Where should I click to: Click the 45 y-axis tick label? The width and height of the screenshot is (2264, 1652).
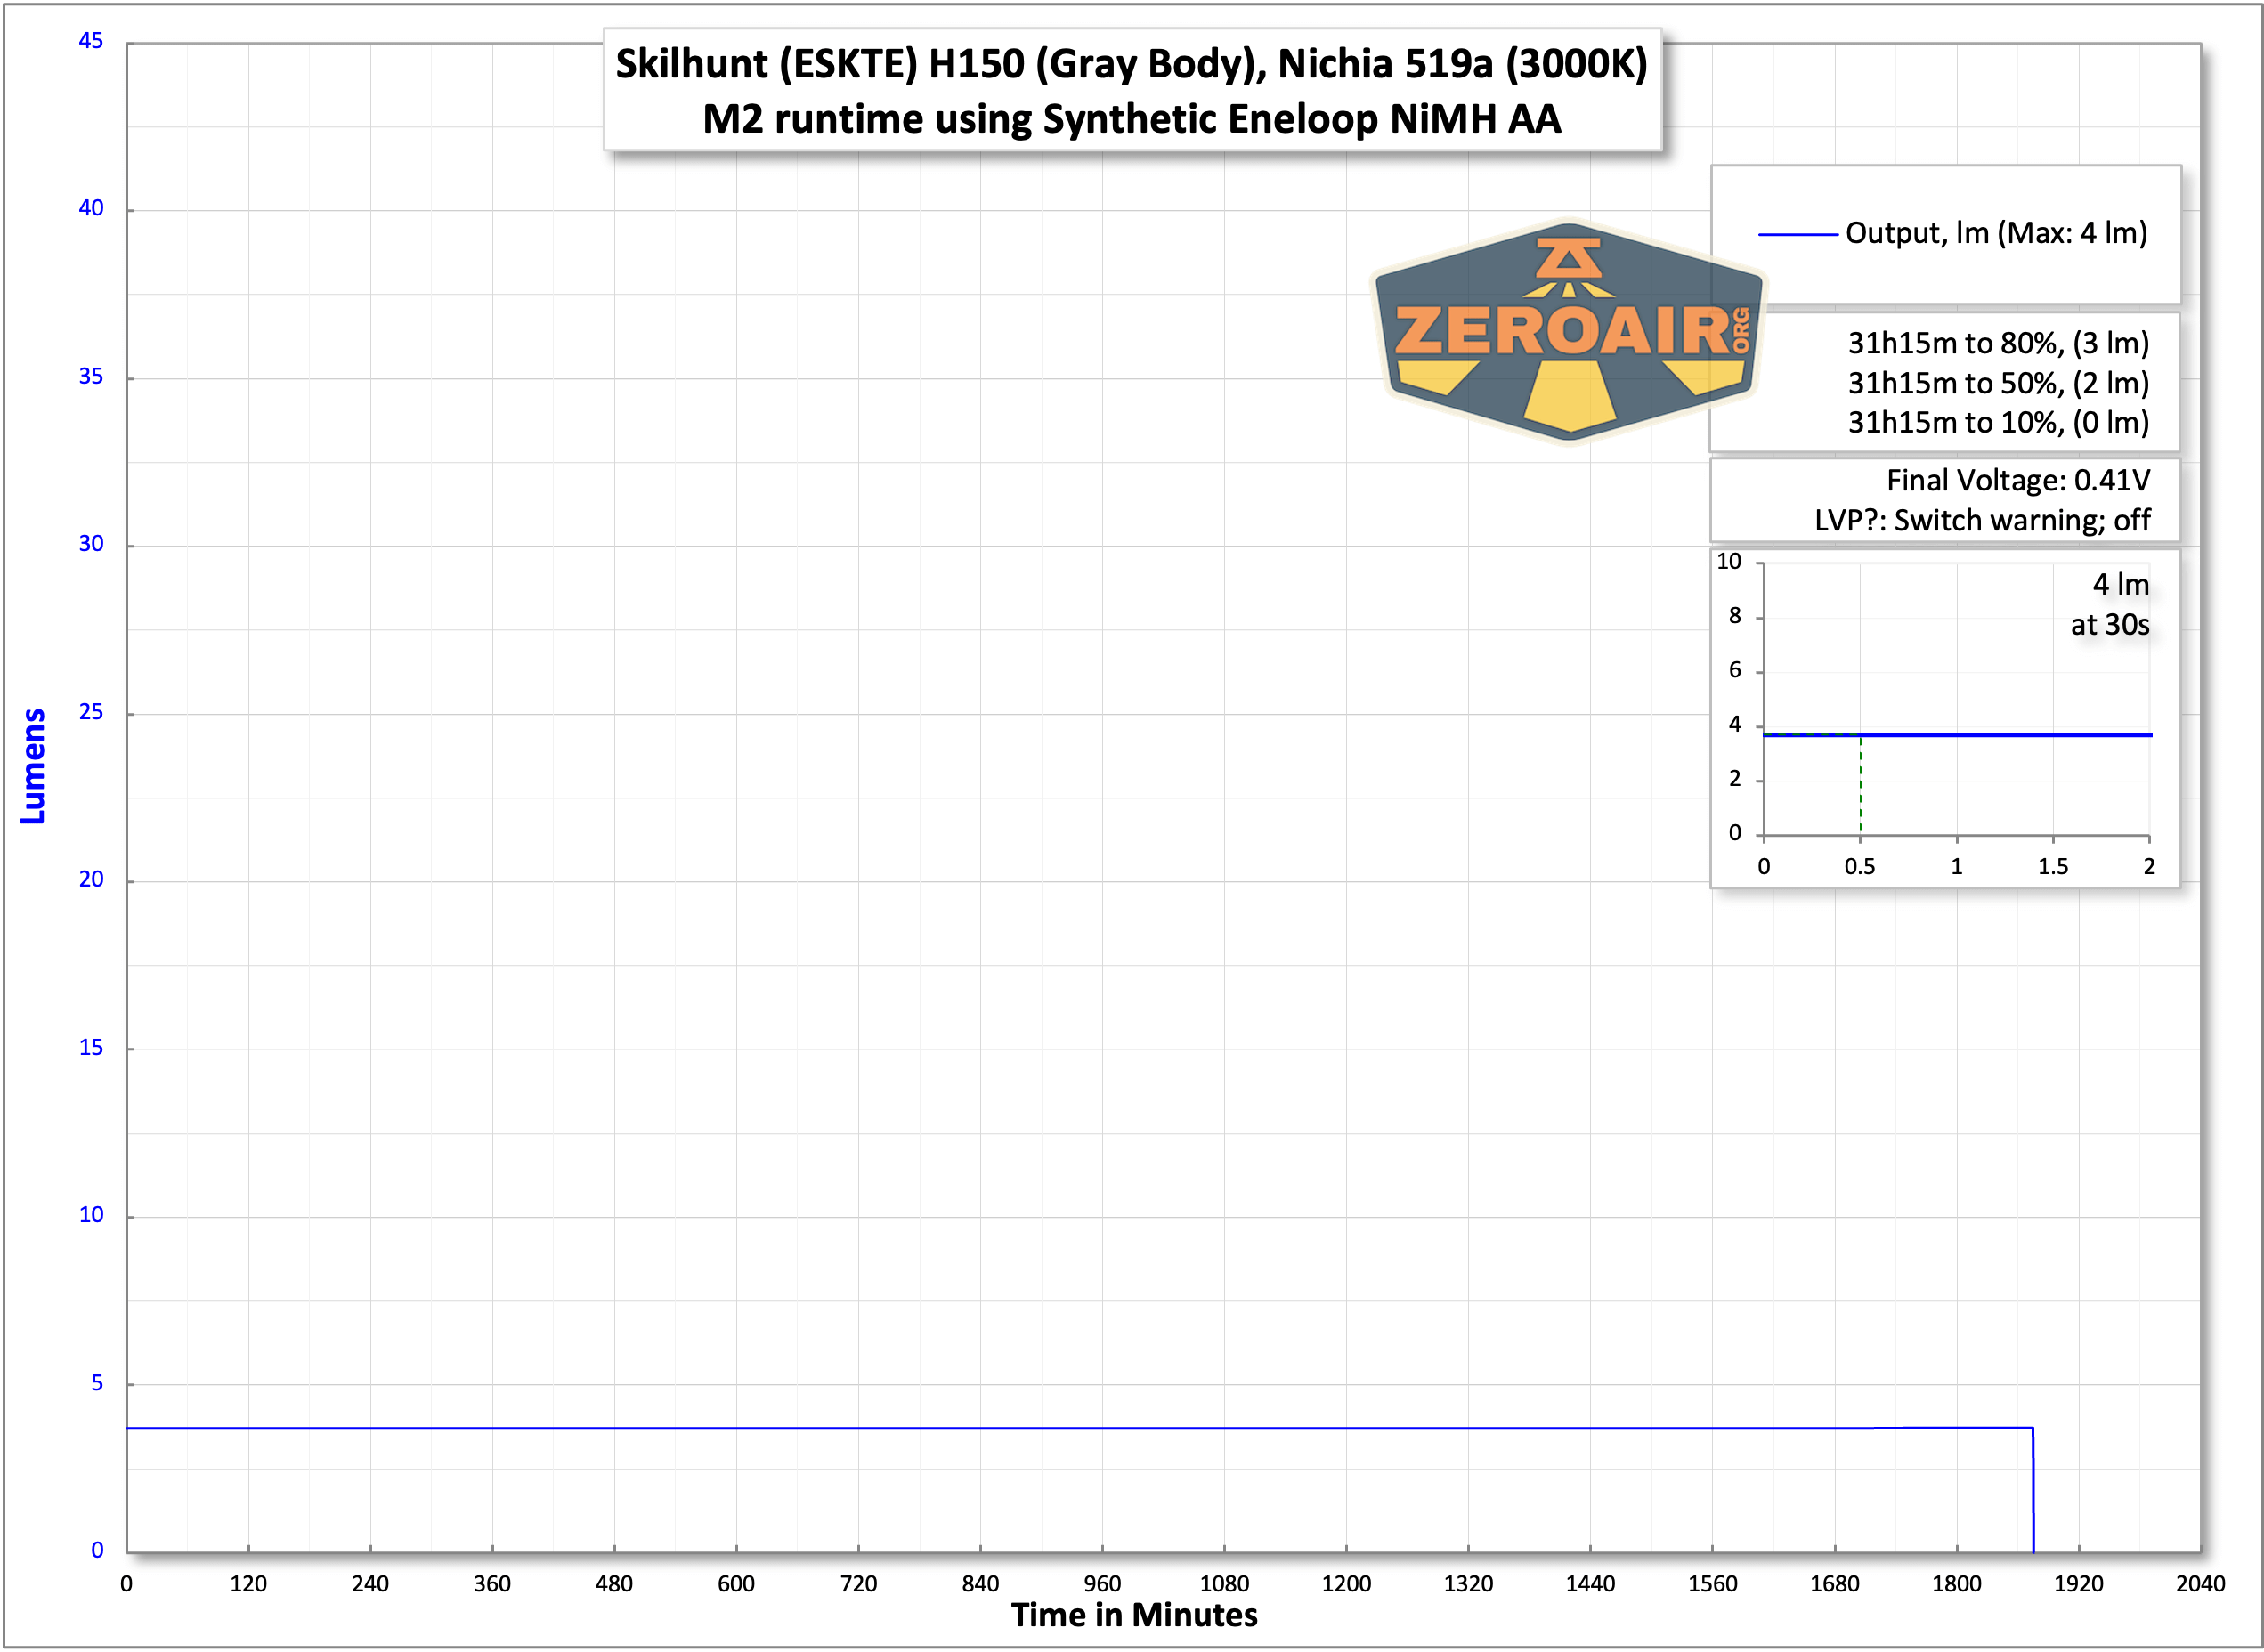pos(91,41)
